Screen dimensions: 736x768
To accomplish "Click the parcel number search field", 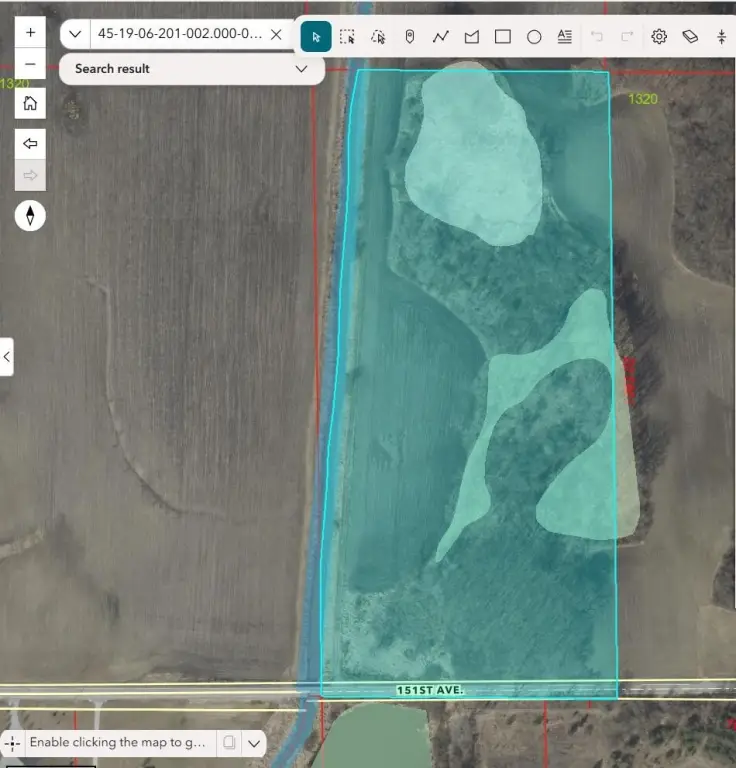I will [178, 34].
